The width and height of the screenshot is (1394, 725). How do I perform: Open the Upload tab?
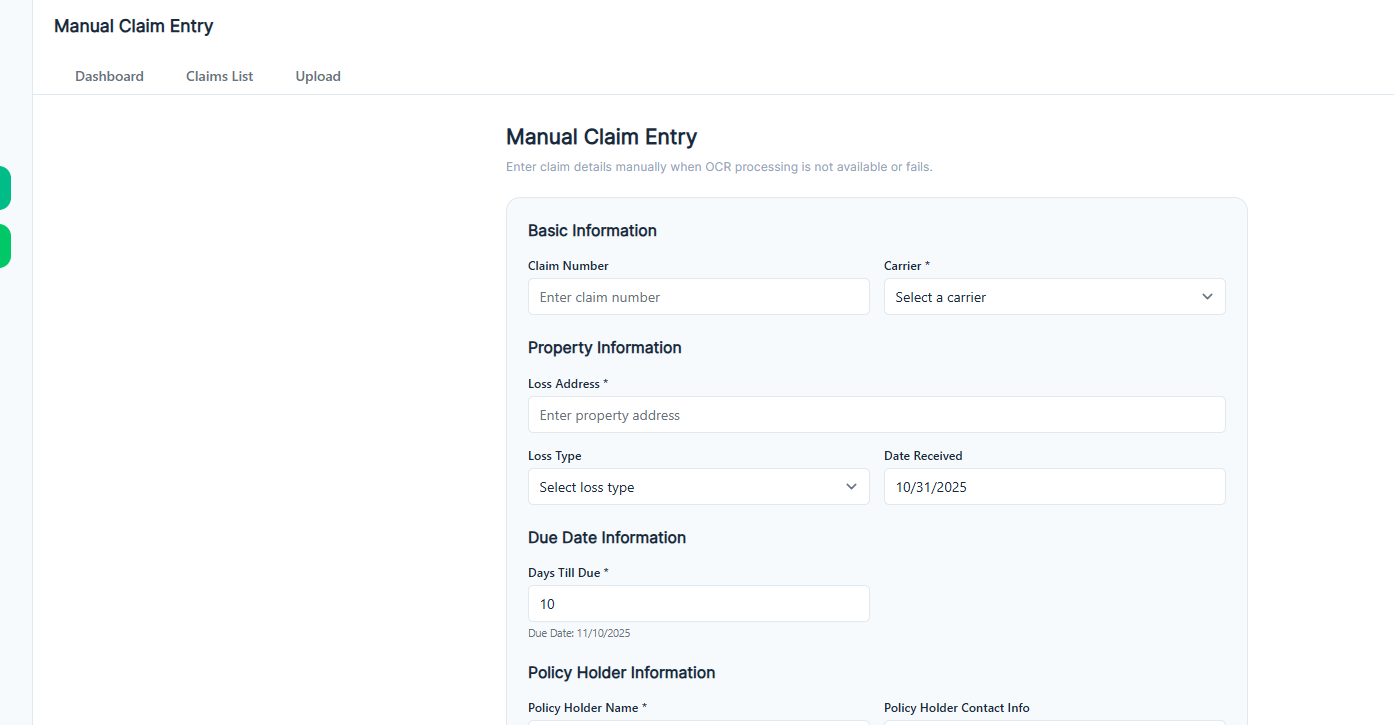pyautogui.click(x=318, y=75)
